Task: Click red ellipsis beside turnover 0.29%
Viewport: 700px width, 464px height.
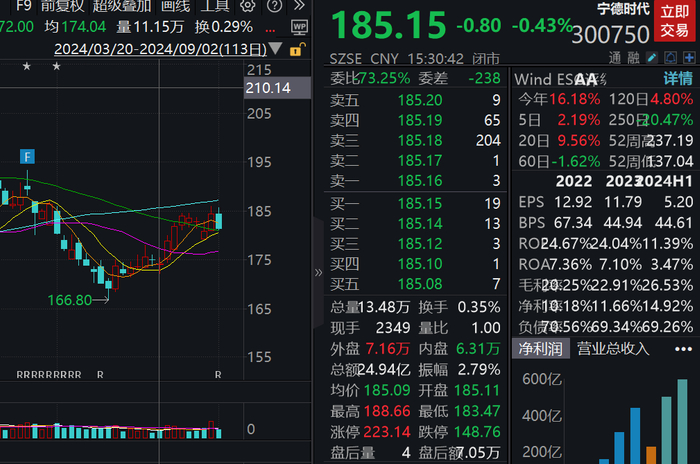Action: (270, 30)
